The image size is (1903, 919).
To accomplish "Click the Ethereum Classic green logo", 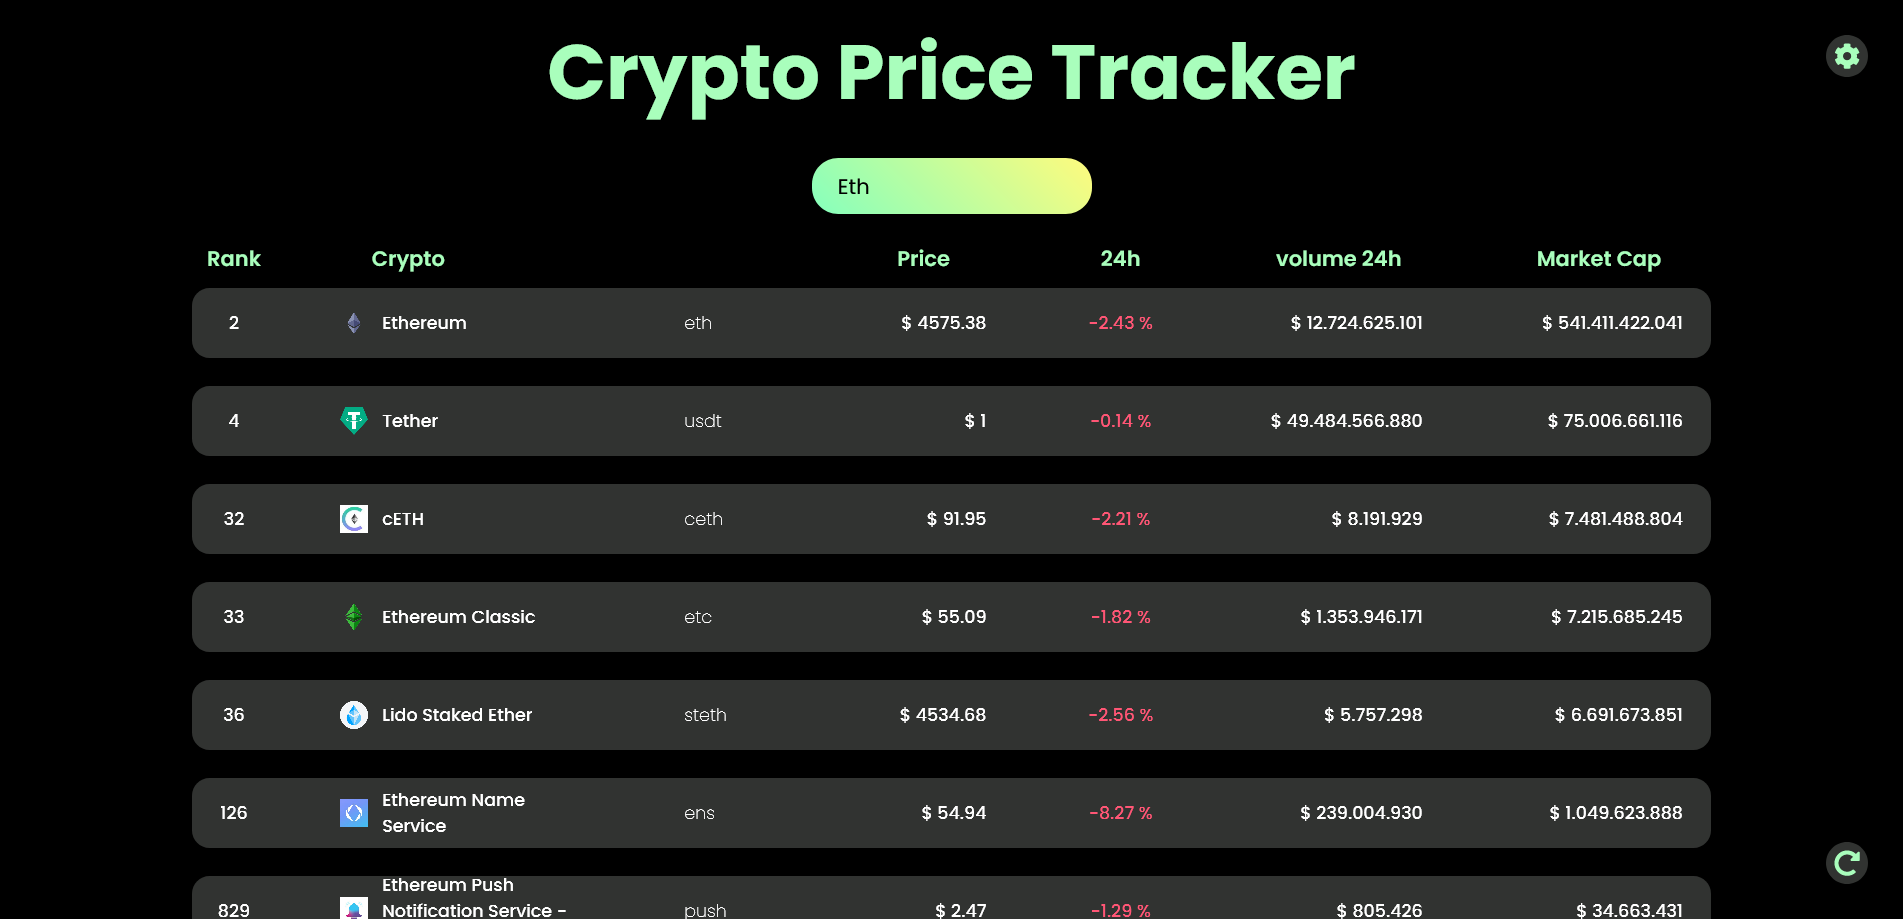I will pos(354,617).
